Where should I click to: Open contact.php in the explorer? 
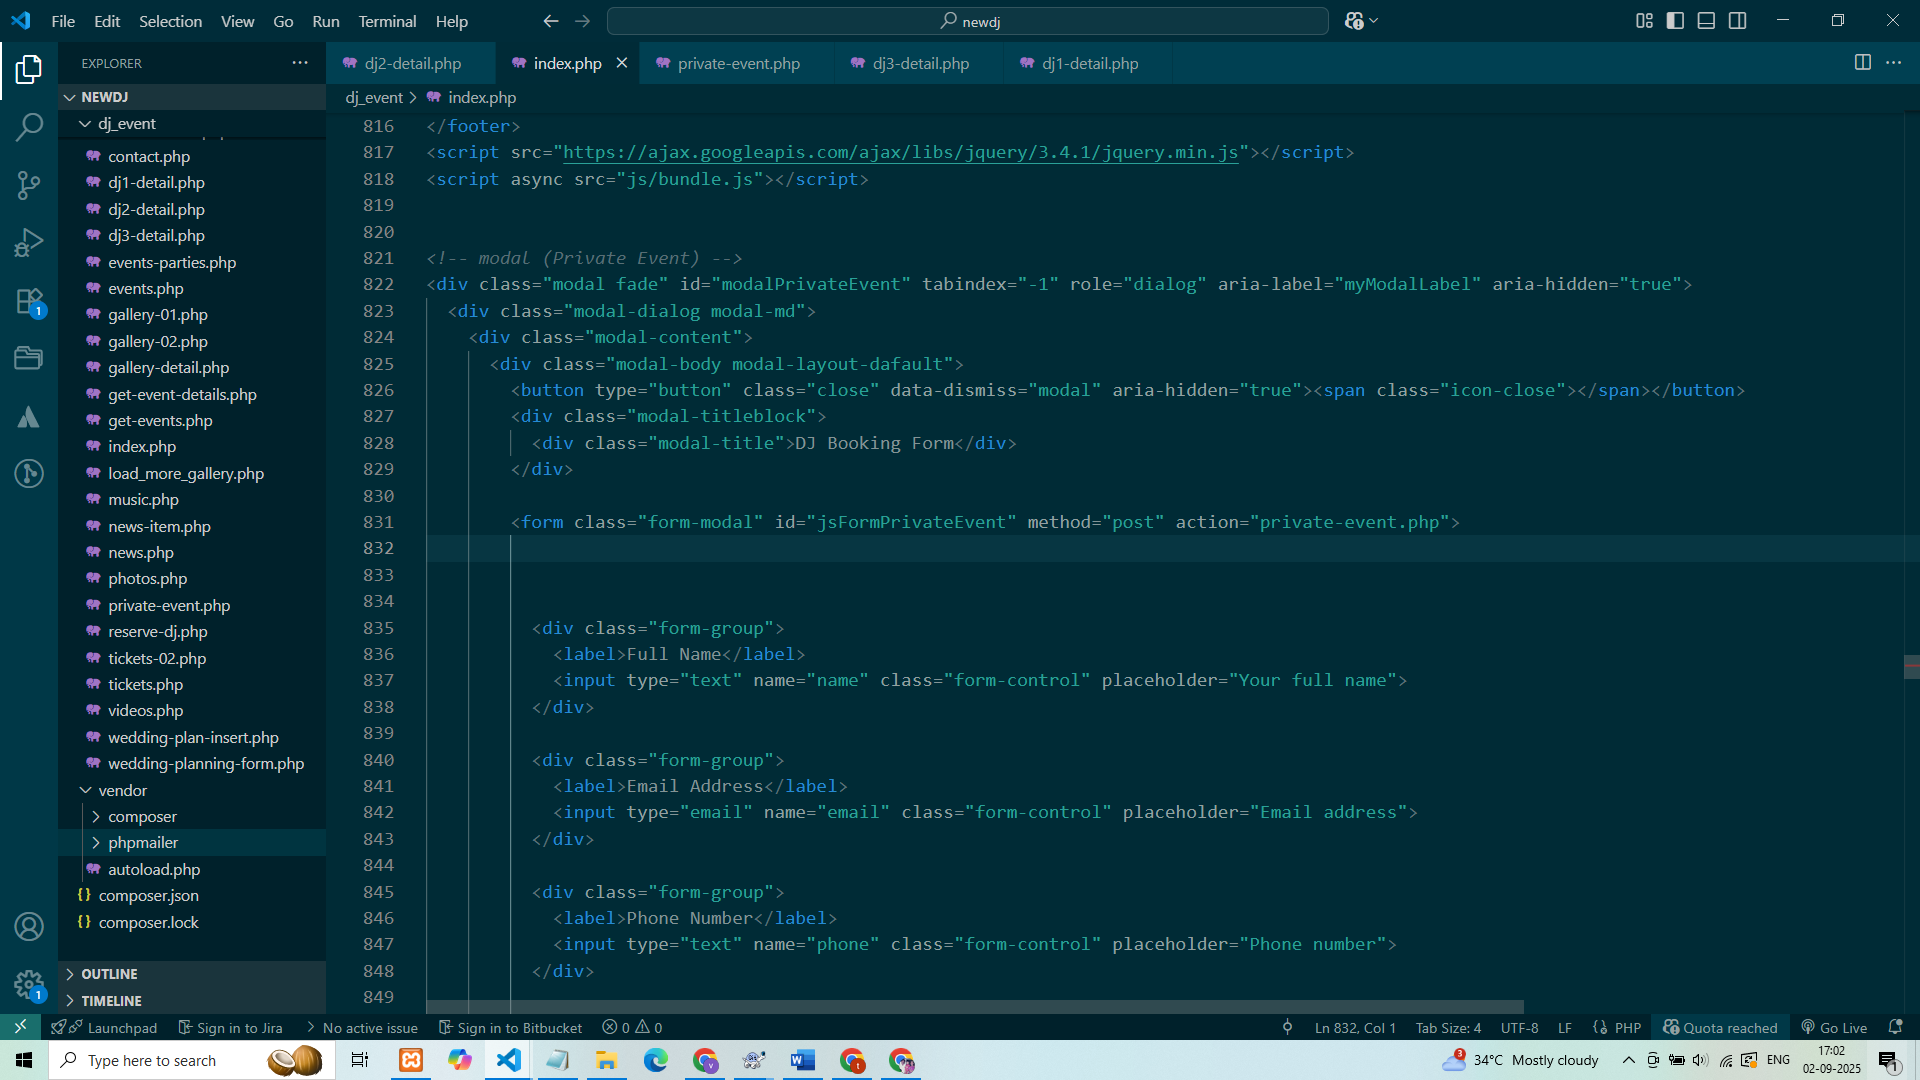[x=149, y=156]
